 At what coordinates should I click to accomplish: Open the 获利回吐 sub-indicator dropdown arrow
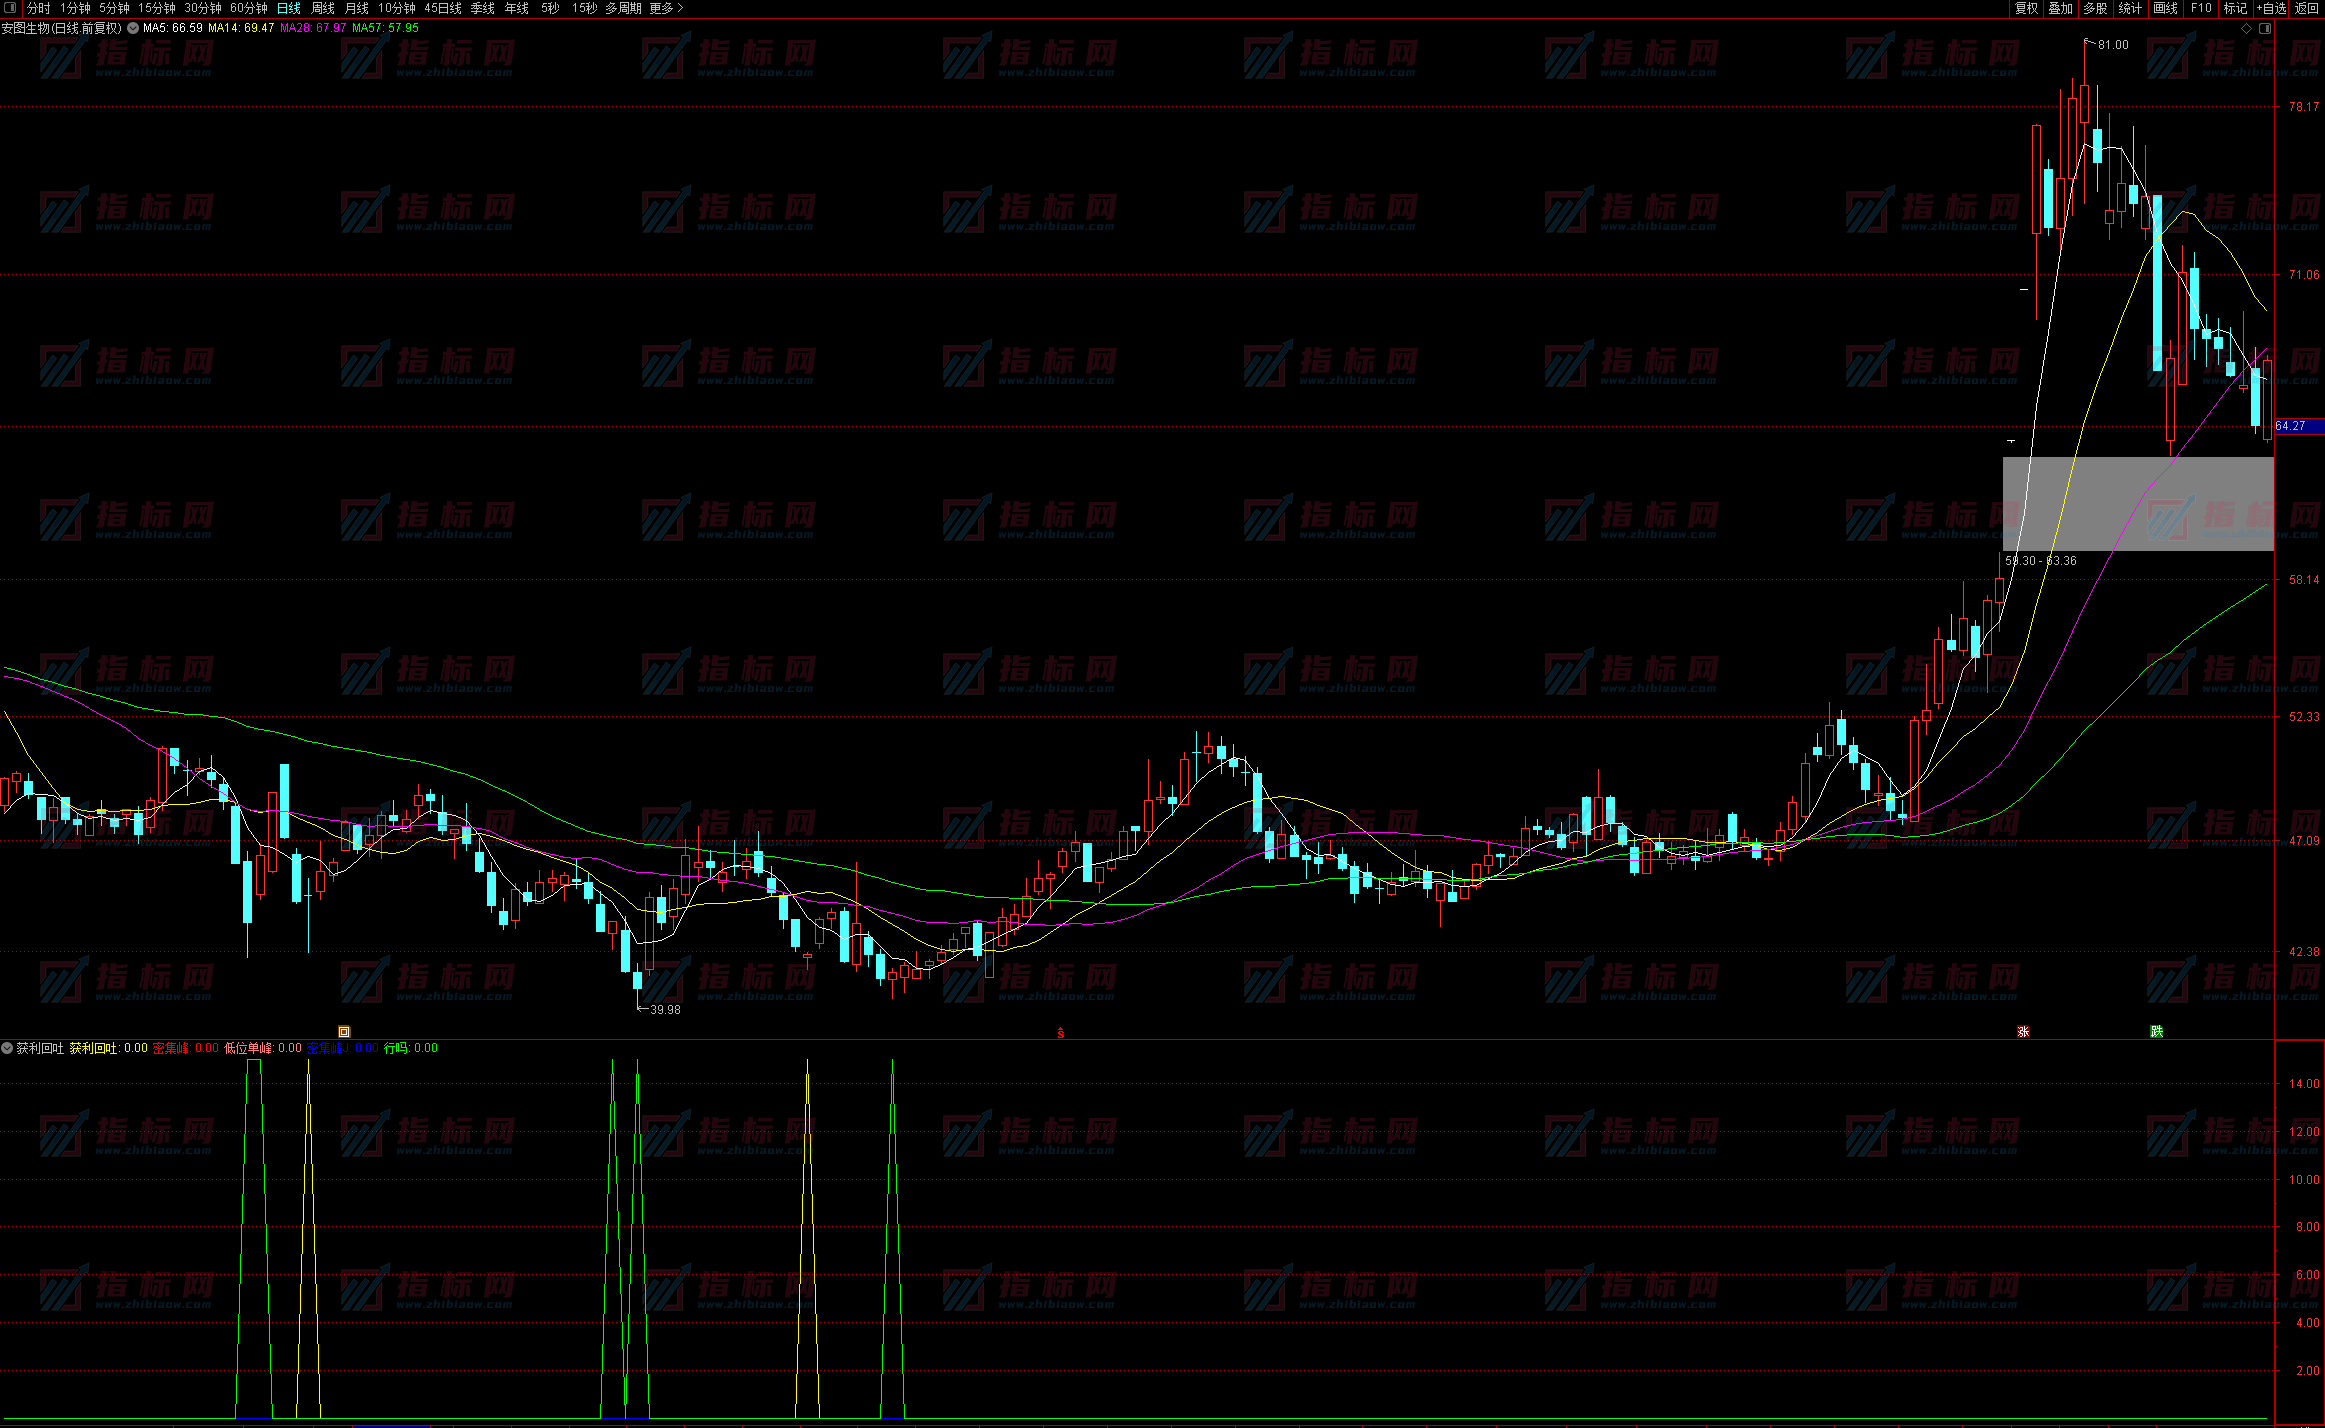(7, 1048)
